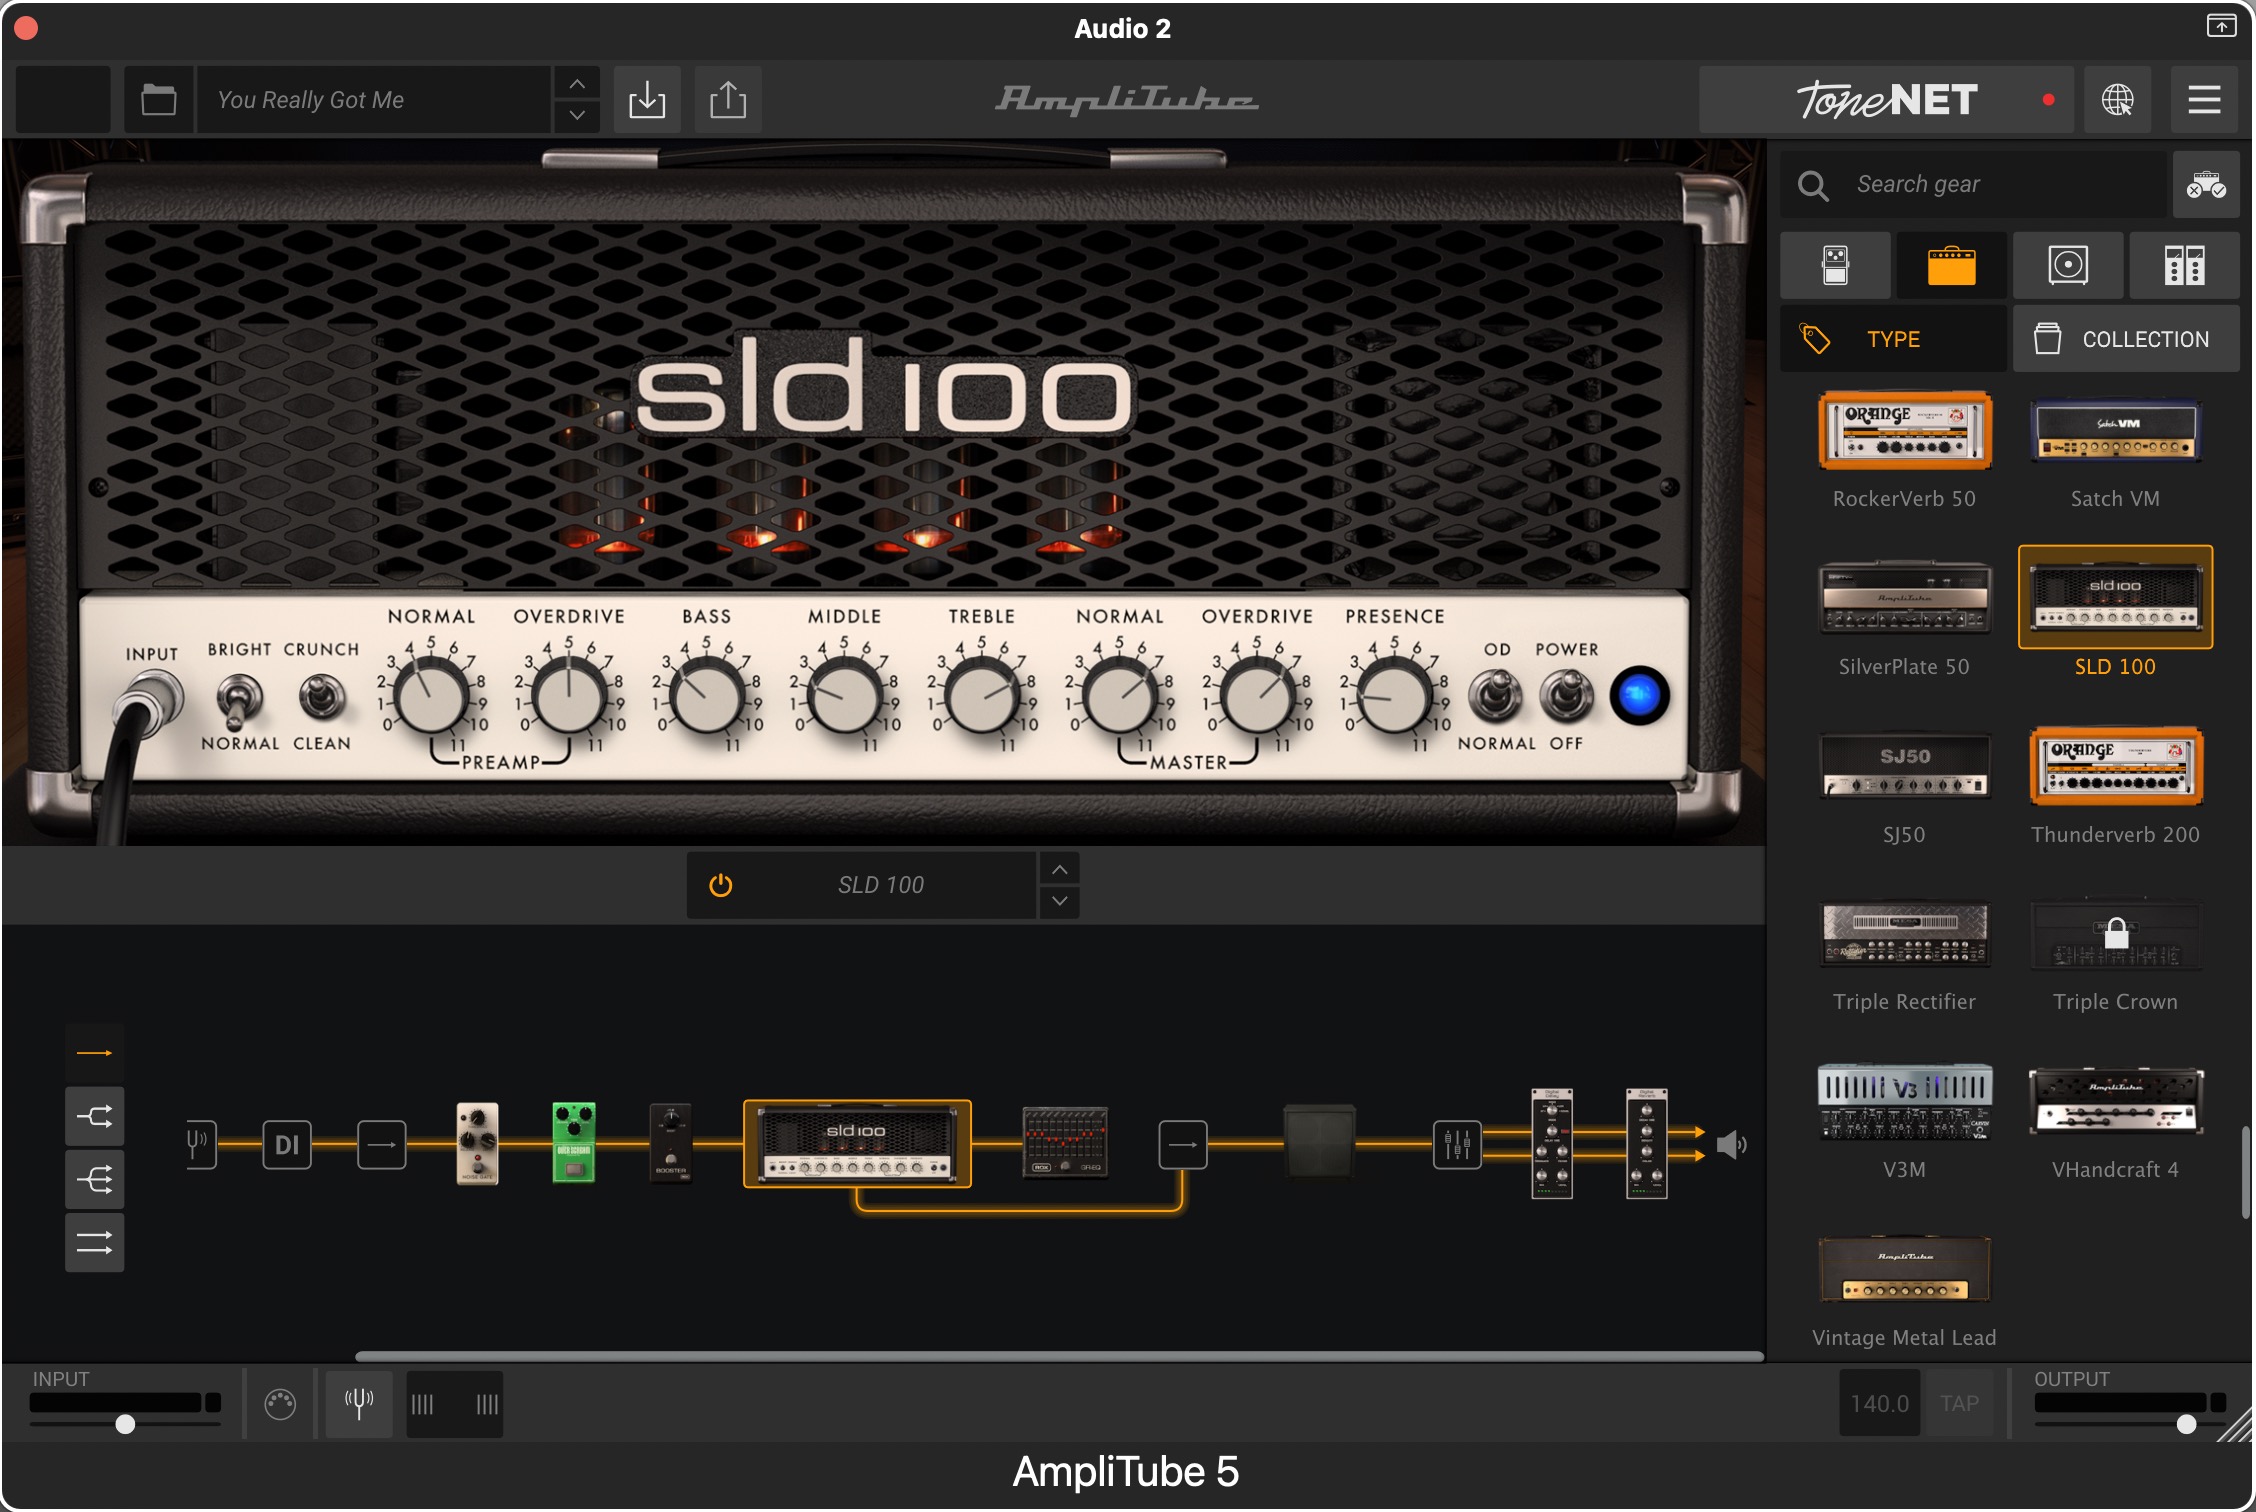Click the tuner block in signal chain
The height and width of the screenshot is (1512, 2256).
click(x=200, y=1144)
